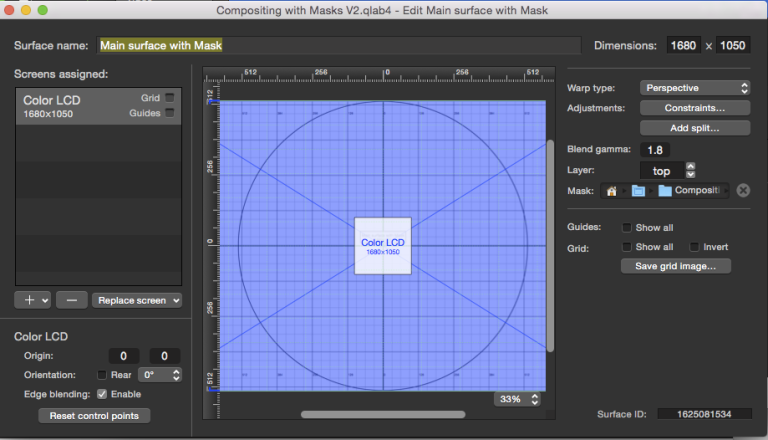Click the Save grid image... button
This screenshot has height=440, width=768.
click(675, 266)
